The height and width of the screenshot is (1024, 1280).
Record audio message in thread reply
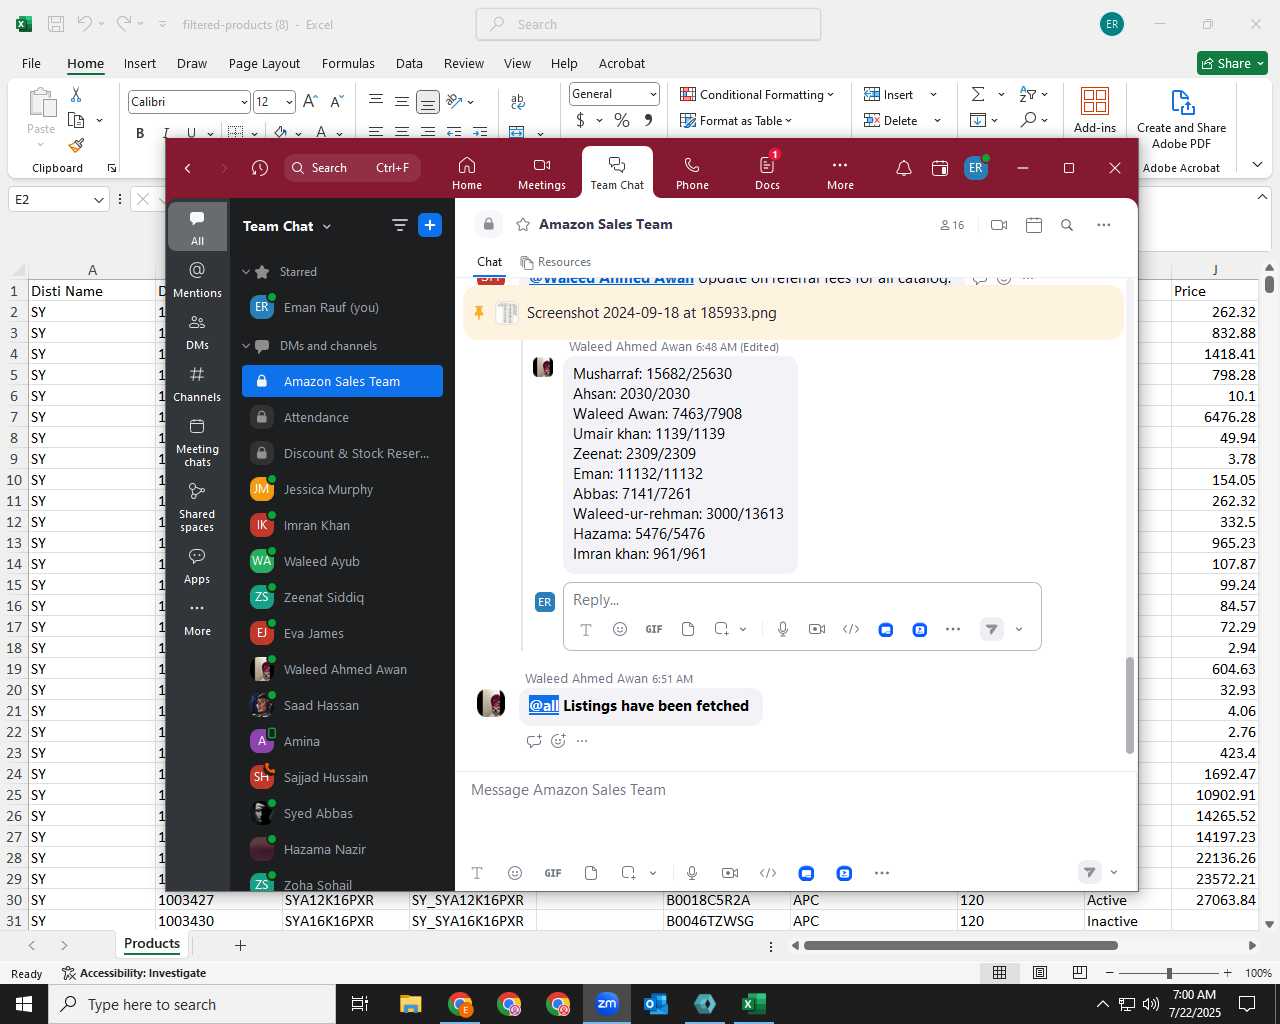[x=783, y=629]
